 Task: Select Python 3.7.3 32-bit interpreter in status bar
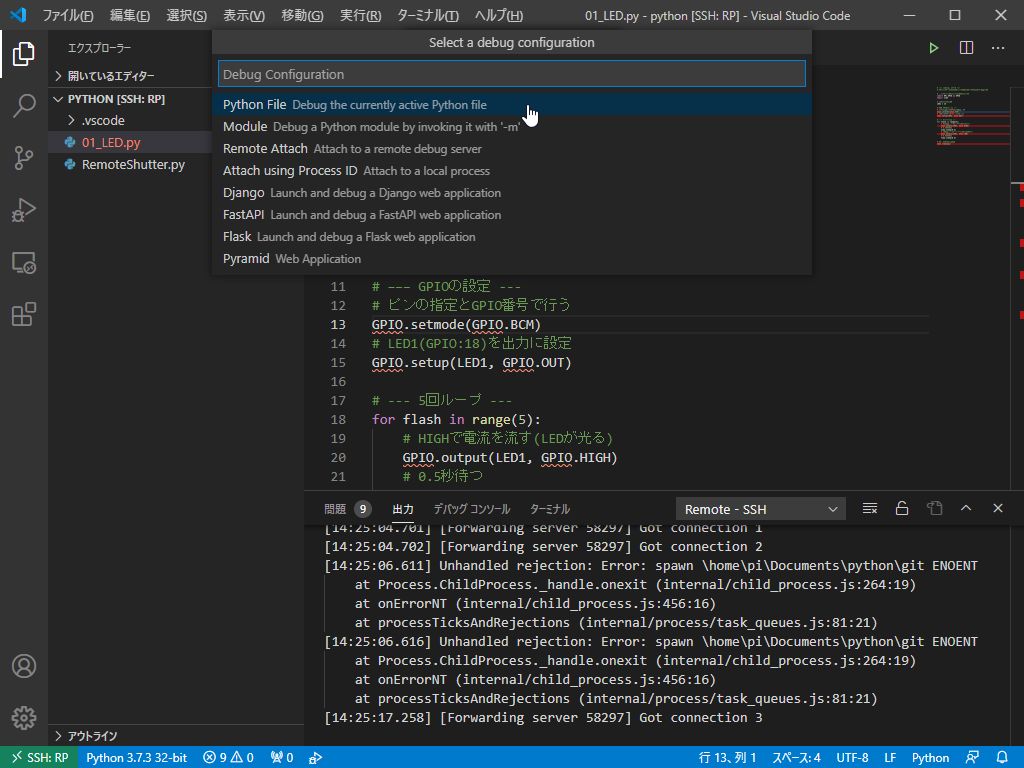(136, 758)
